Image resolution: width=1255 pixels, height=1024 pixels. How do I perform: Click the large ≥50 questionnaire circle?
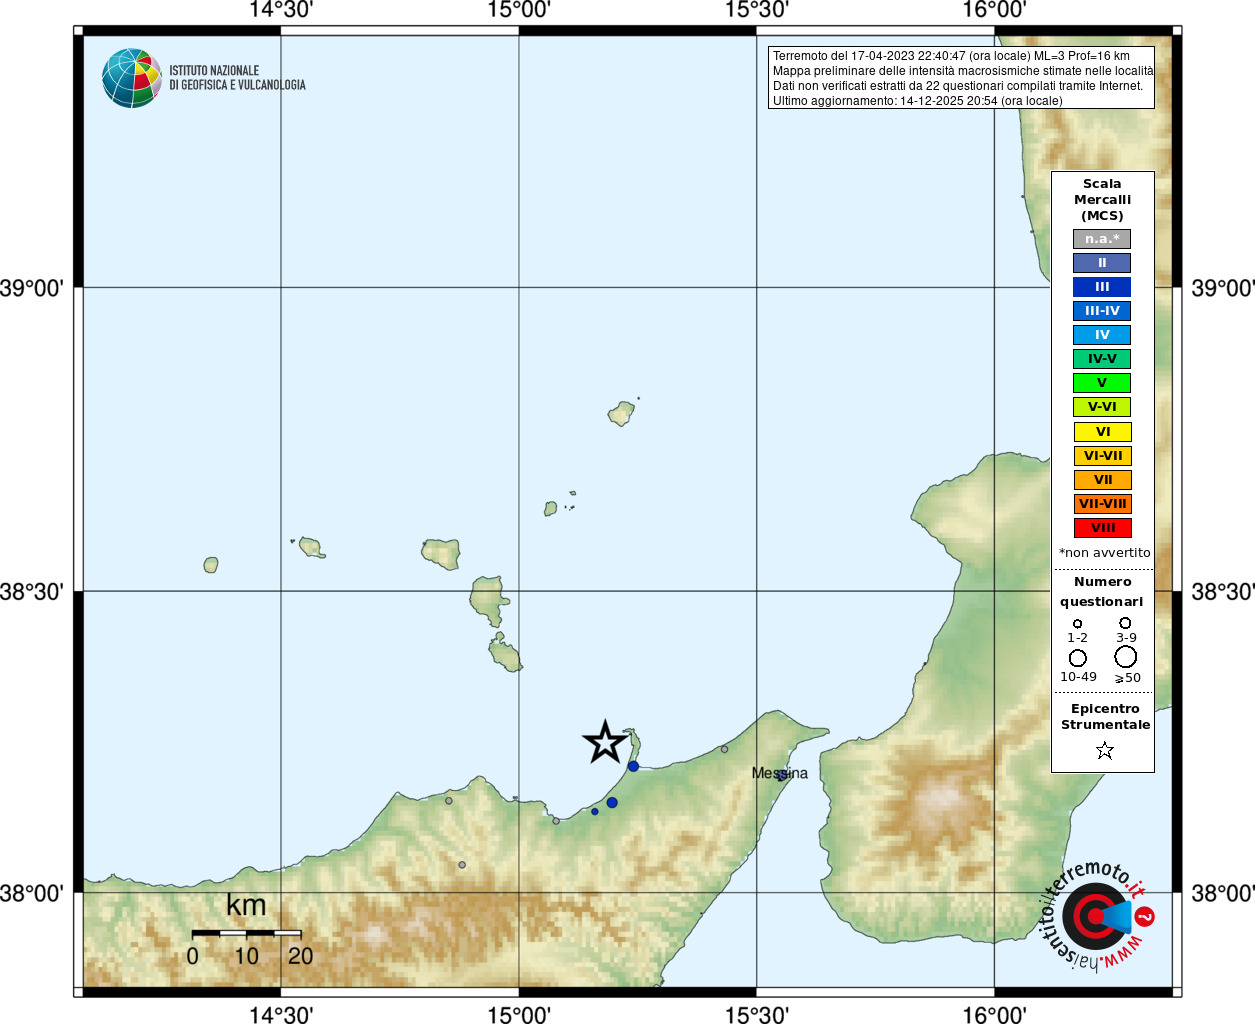coord(1126,657)
